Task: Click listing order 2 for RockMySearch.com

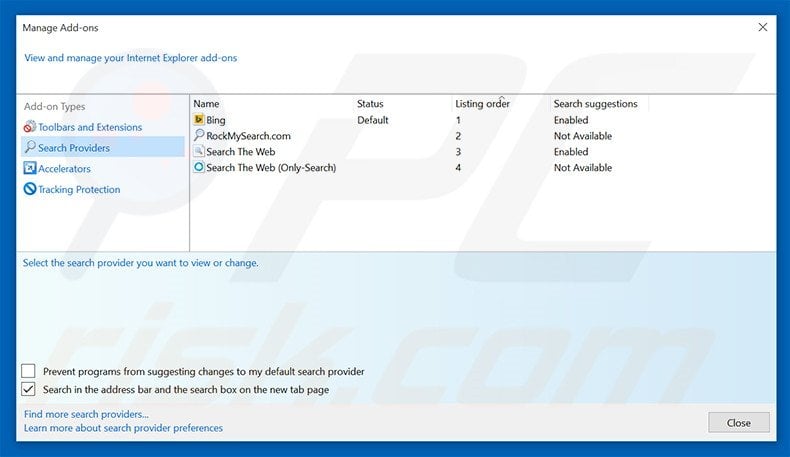Action: coord(458,136)
